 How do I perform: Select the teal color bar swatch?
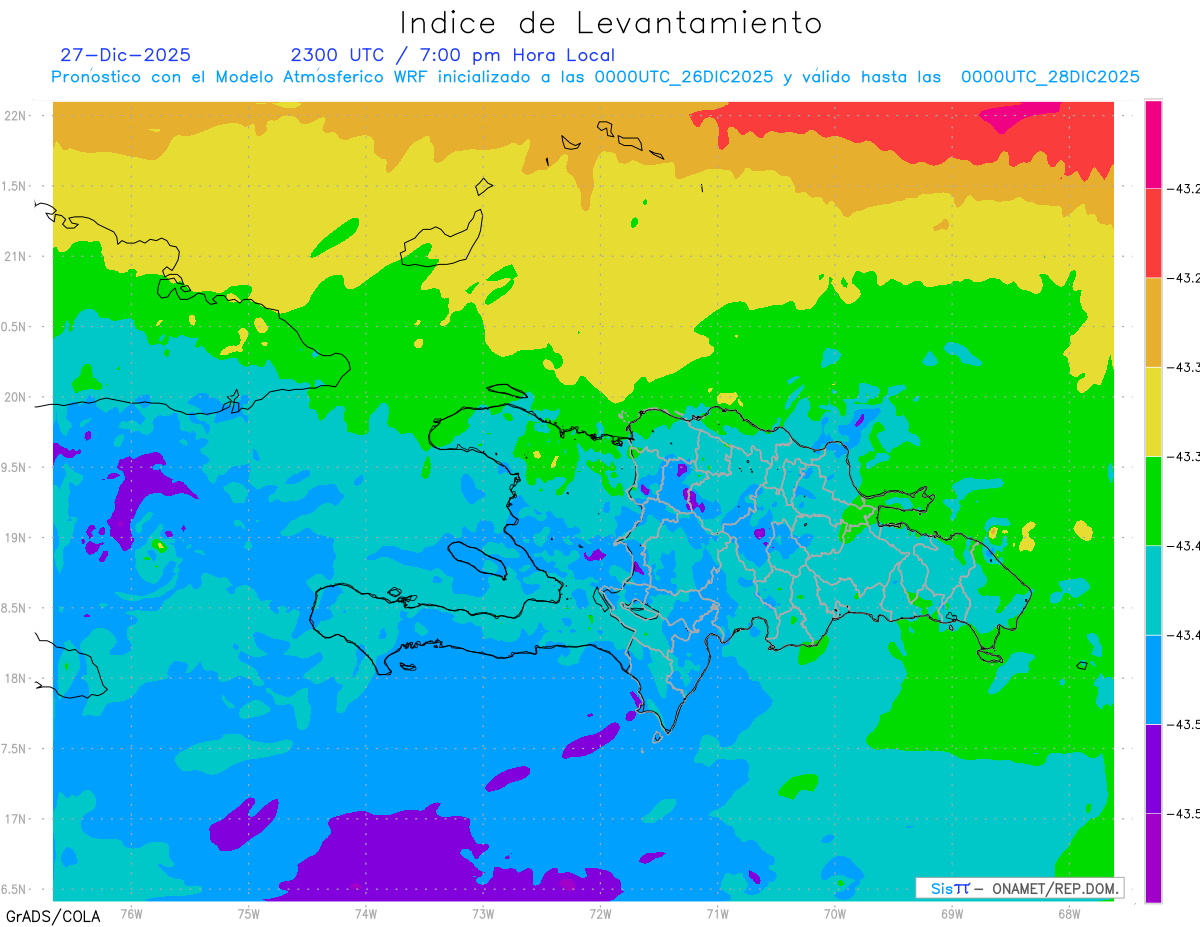[1153, 589]
